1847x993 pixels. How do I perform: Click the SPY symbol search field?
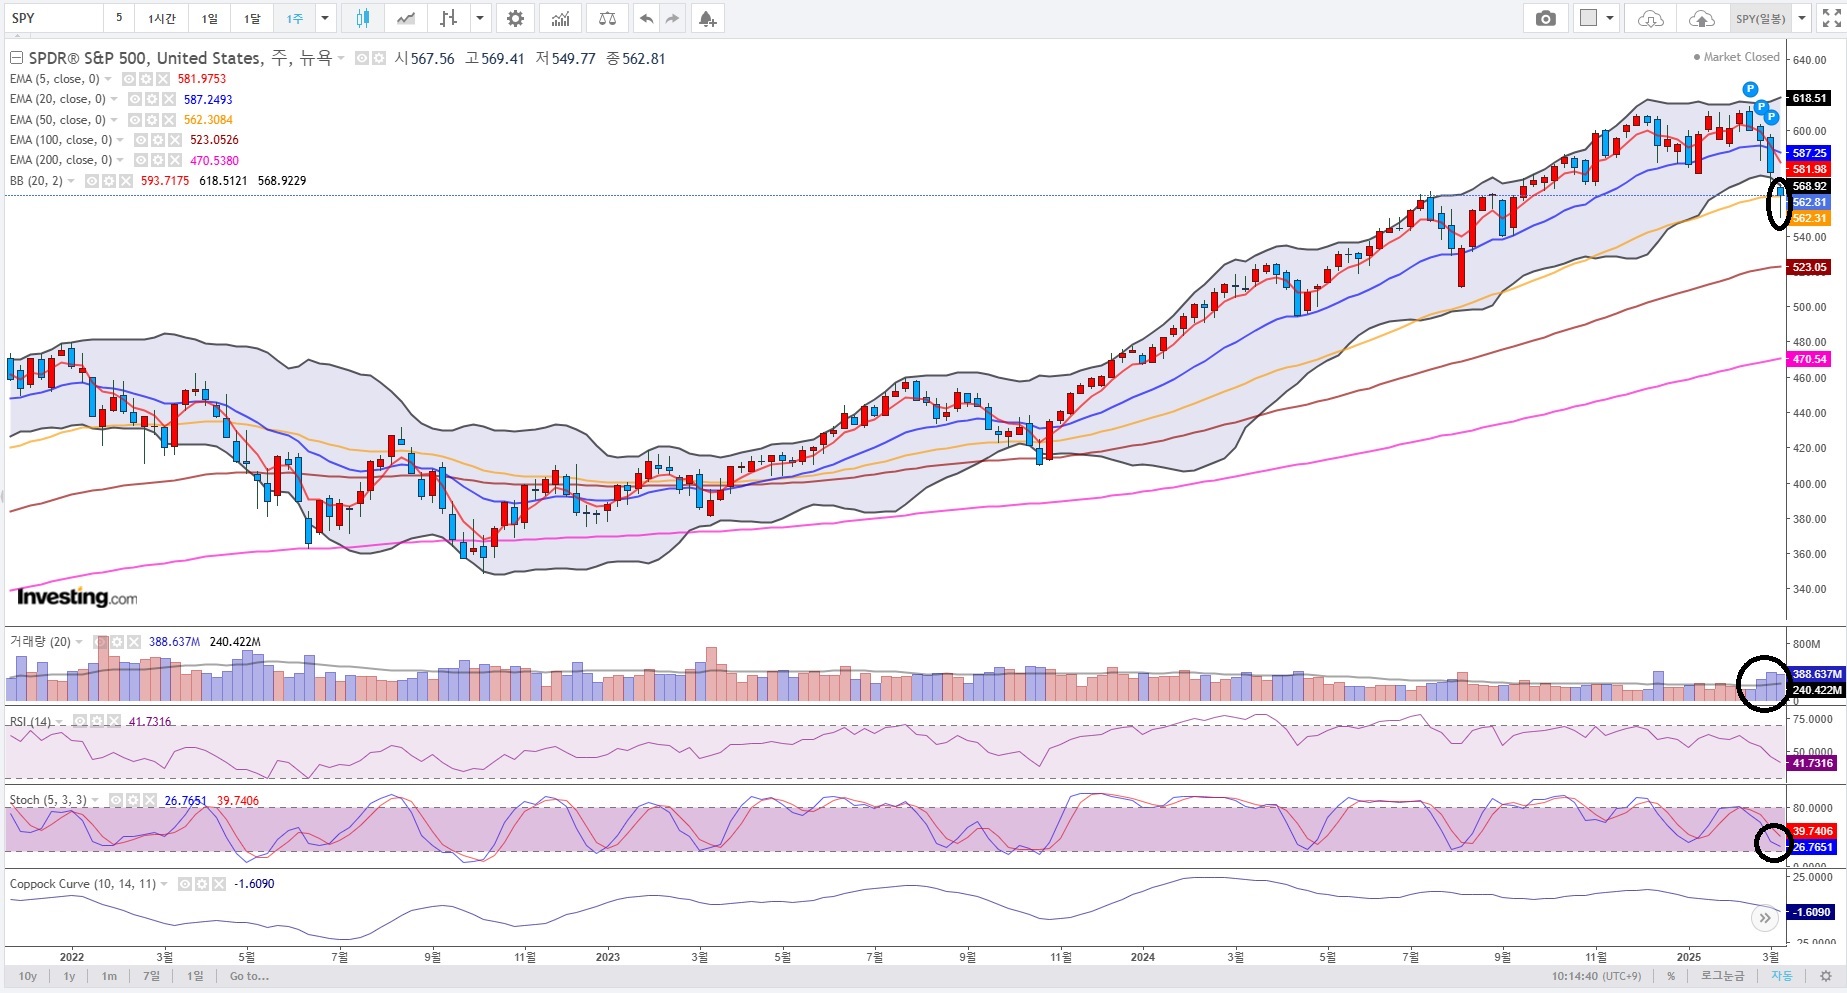[53, 18]
